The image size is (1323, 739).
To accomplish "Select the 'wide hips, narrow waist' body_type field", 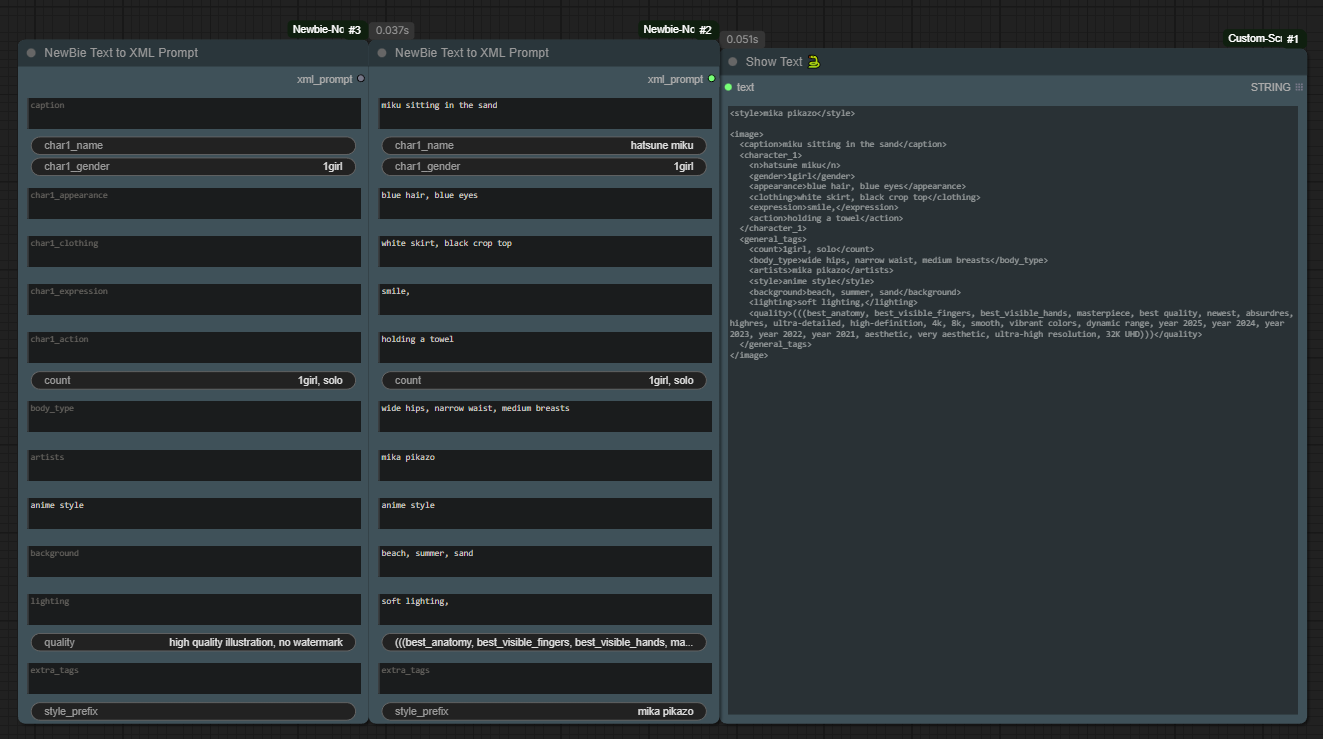I will [544, 416].
